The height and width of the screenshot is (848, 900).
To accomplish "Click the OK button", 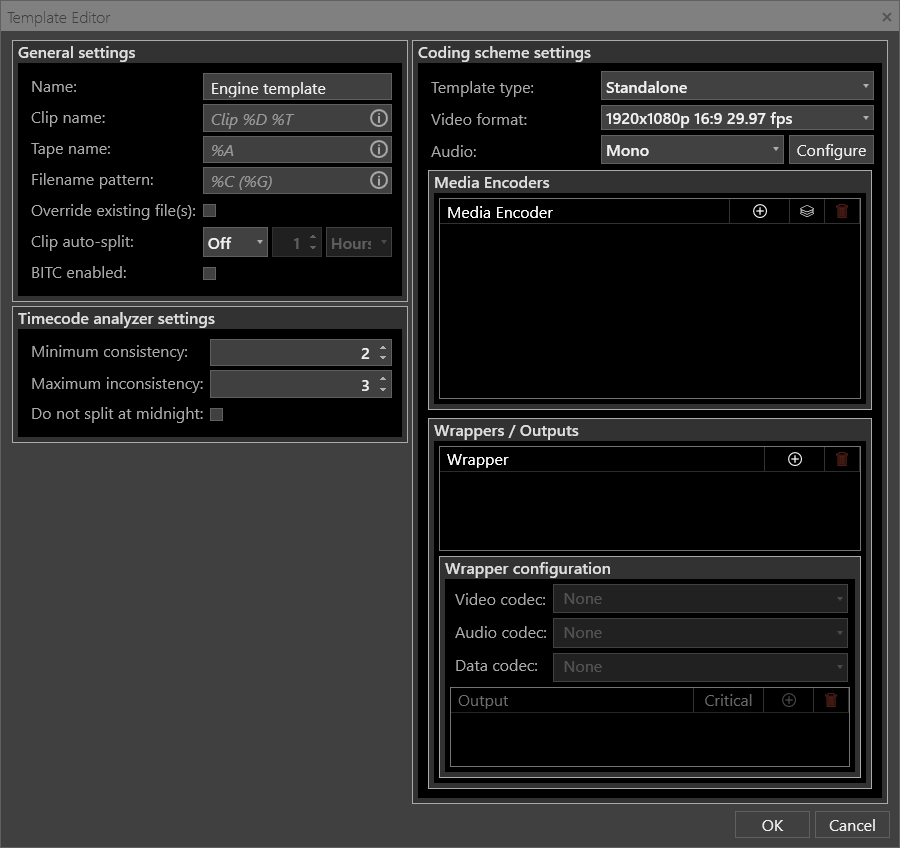I will (x=772, y=825).
